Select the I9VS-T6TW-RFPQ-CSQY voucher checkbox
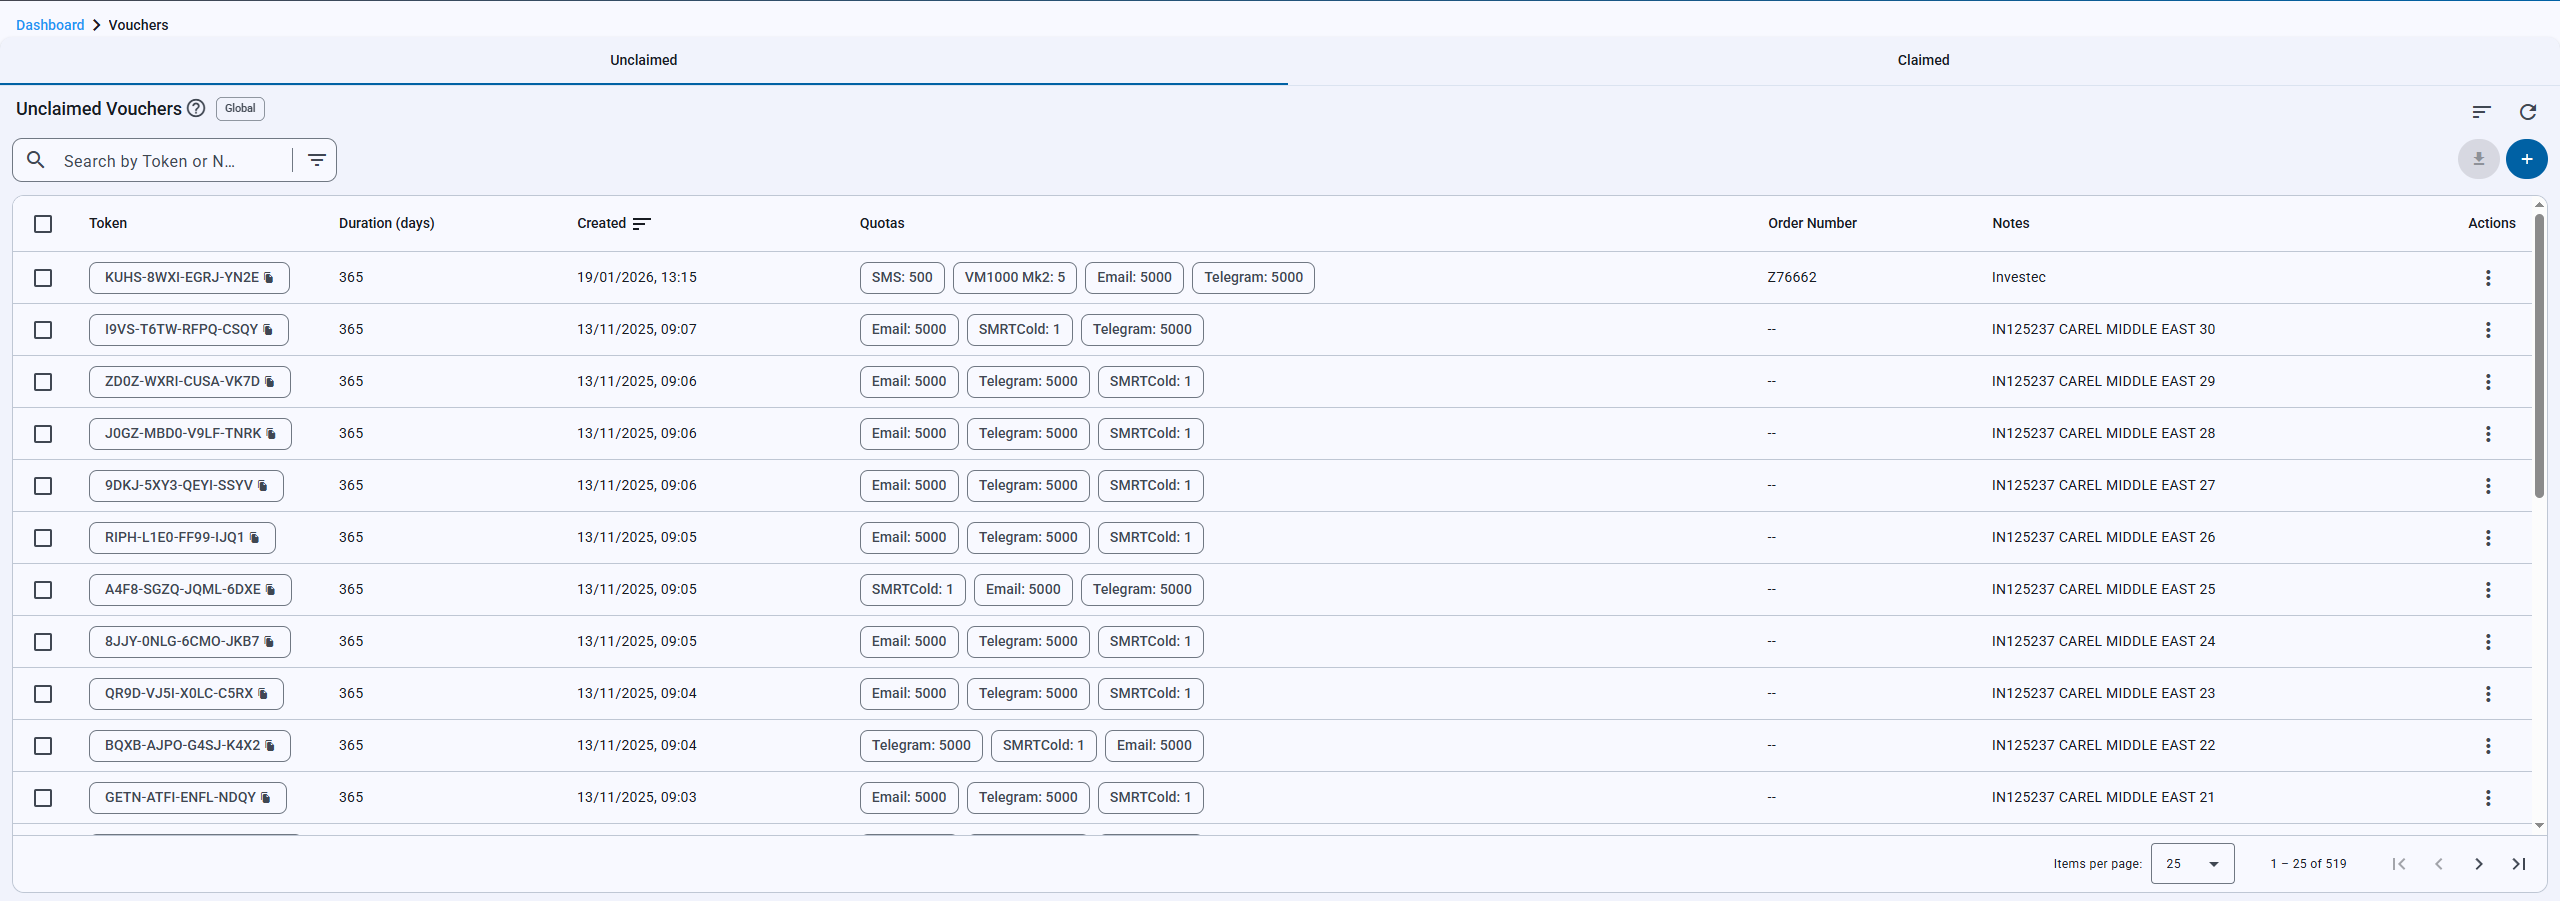 pyautogui.click(x=43, y=330)
